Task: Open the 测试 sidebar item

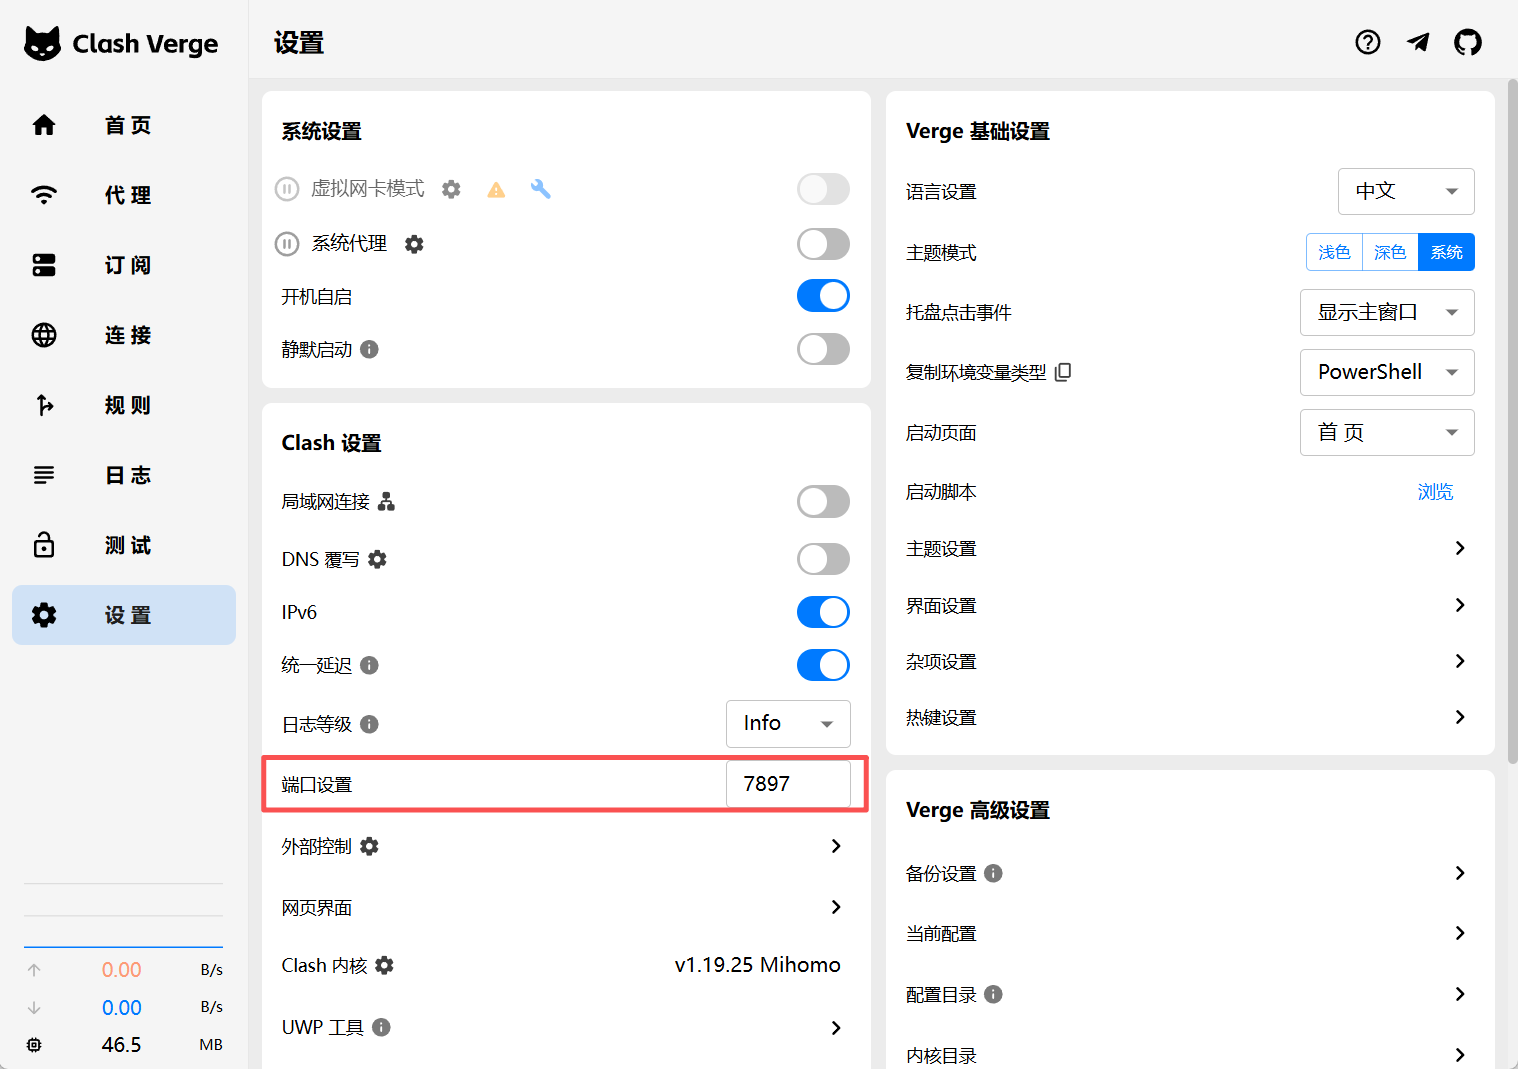Action: pyautogui.click(x=124, y=545)
